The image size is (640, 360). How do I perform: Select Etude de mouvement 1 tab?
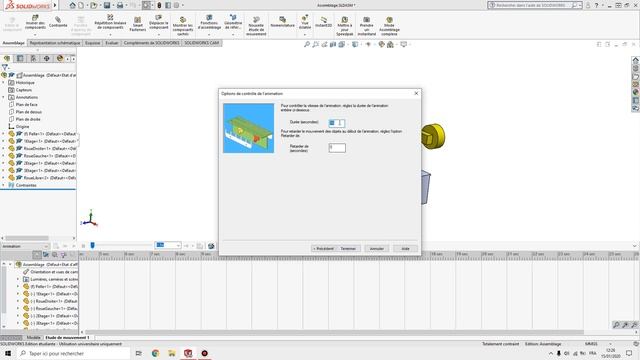coord(67,338)
